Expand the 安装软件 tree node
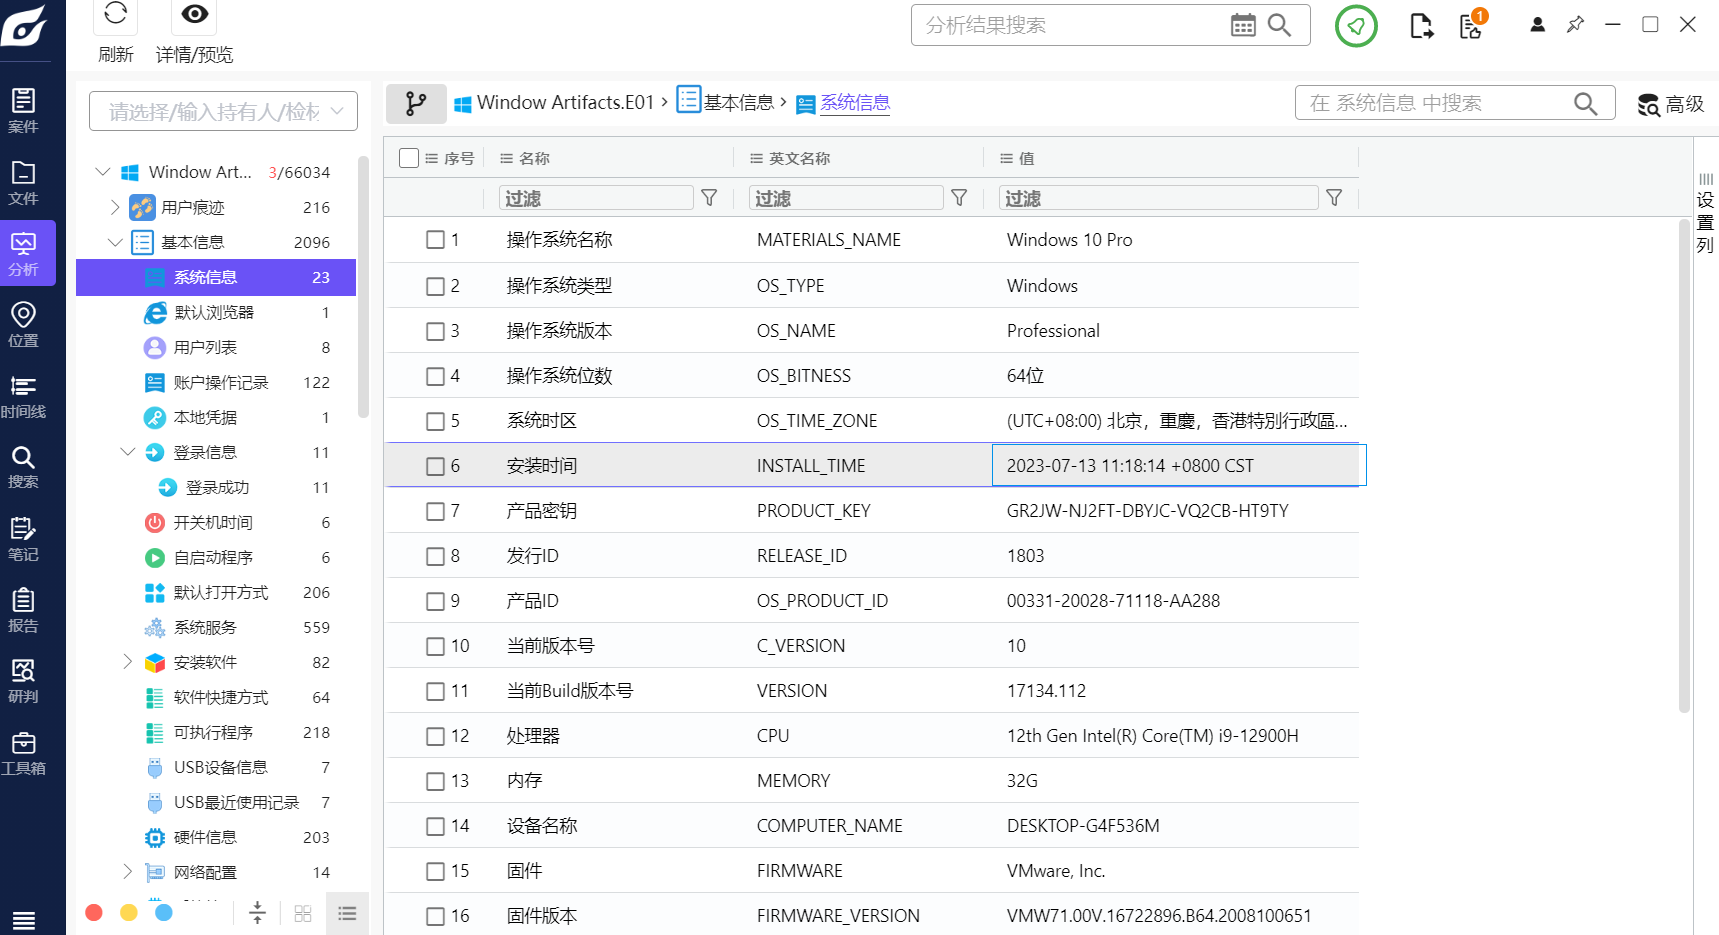The image size is (1719, 935). pos(127,662)
